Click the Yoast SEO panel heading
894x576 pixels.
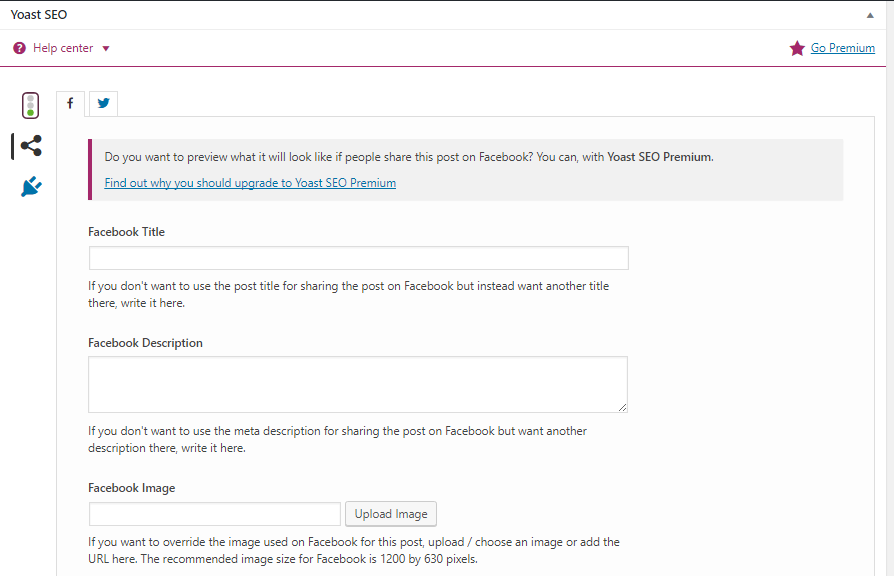coord(39,15)
